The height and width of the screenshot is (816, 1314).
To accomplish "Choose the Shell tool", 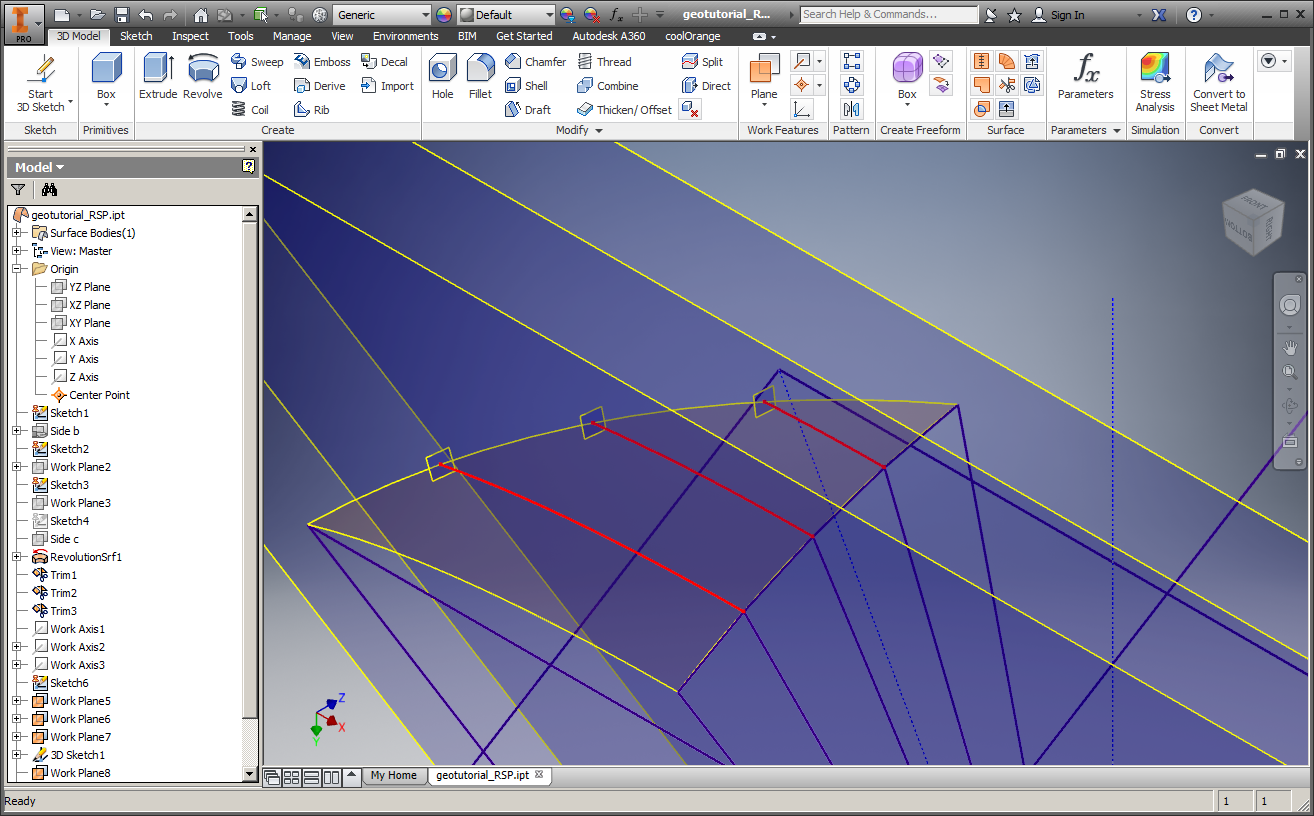I will (527, 86).
